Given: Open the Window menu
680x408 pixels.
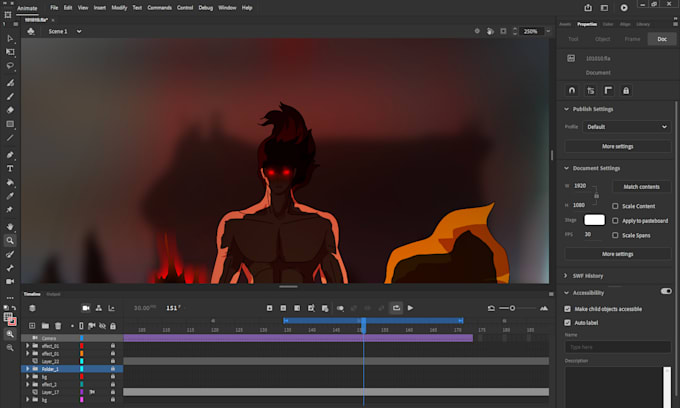Looking at the screenshot, I should (x=227, y=8).
